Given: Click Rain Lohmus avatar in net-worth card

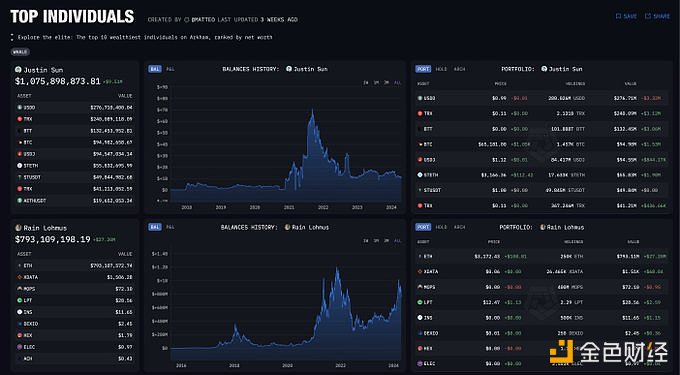Looking at the screenshot, I should coord(18,228).
